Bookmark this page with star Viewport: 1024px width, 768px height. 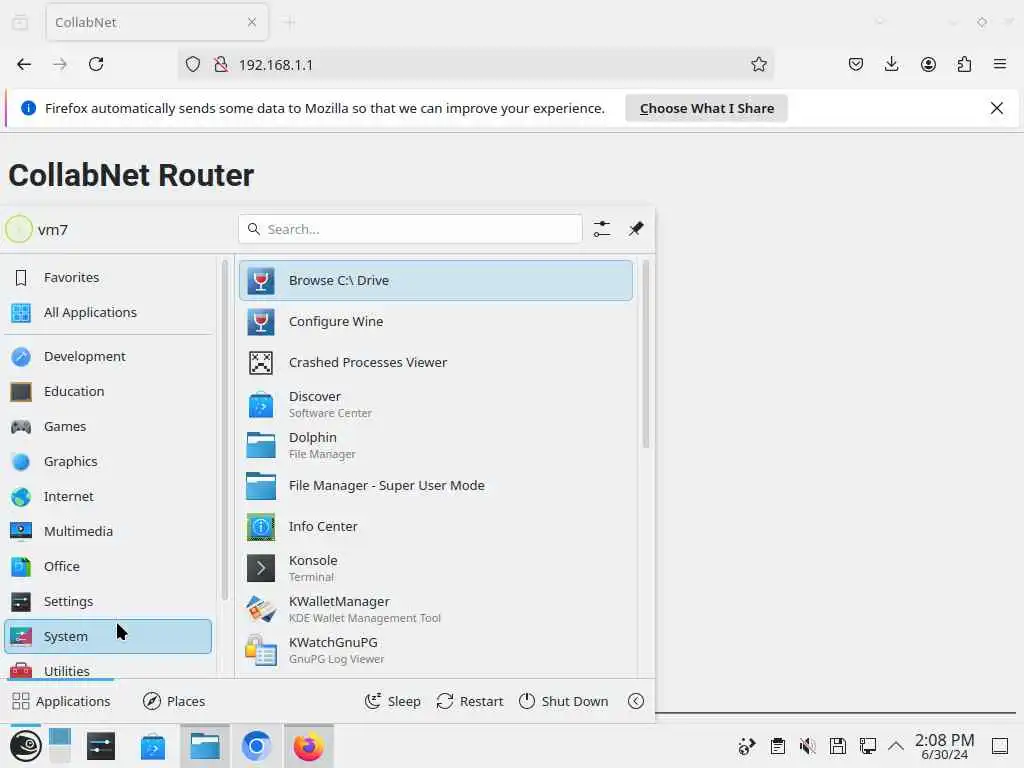click(759, 64)
